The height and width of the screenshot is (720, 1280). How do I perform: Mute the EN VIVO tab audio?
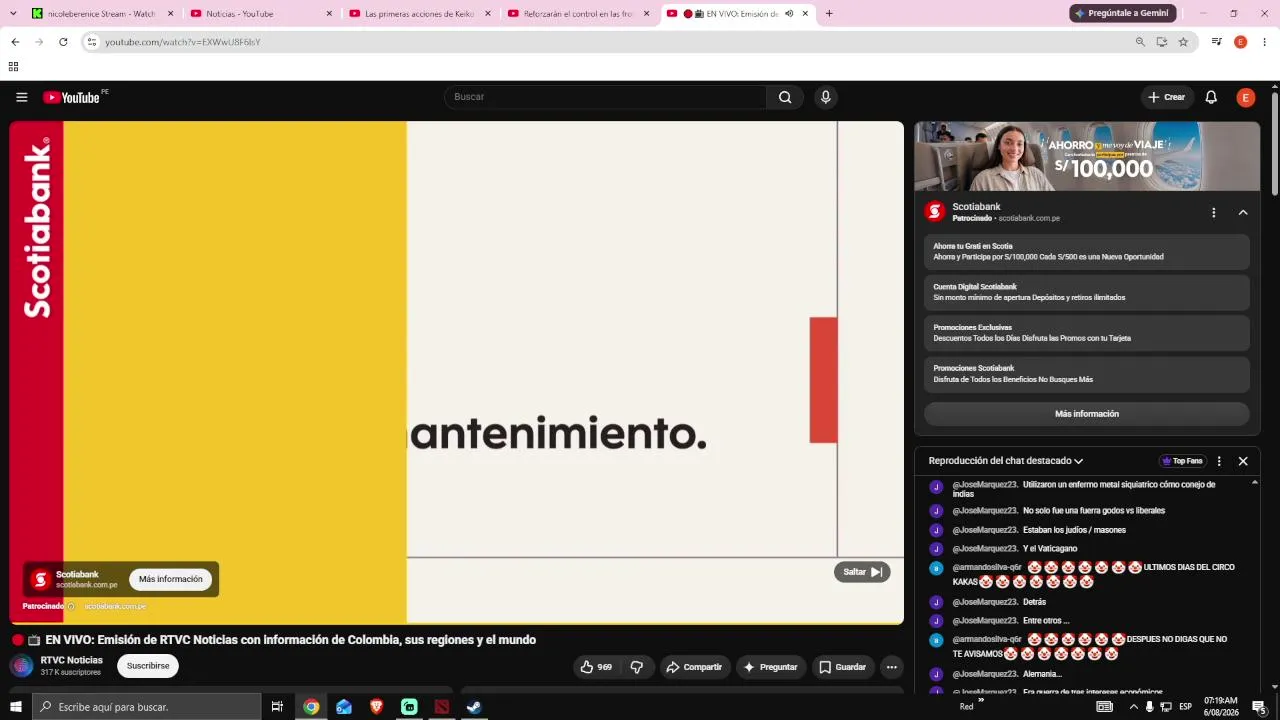click(x=789, y=14)
